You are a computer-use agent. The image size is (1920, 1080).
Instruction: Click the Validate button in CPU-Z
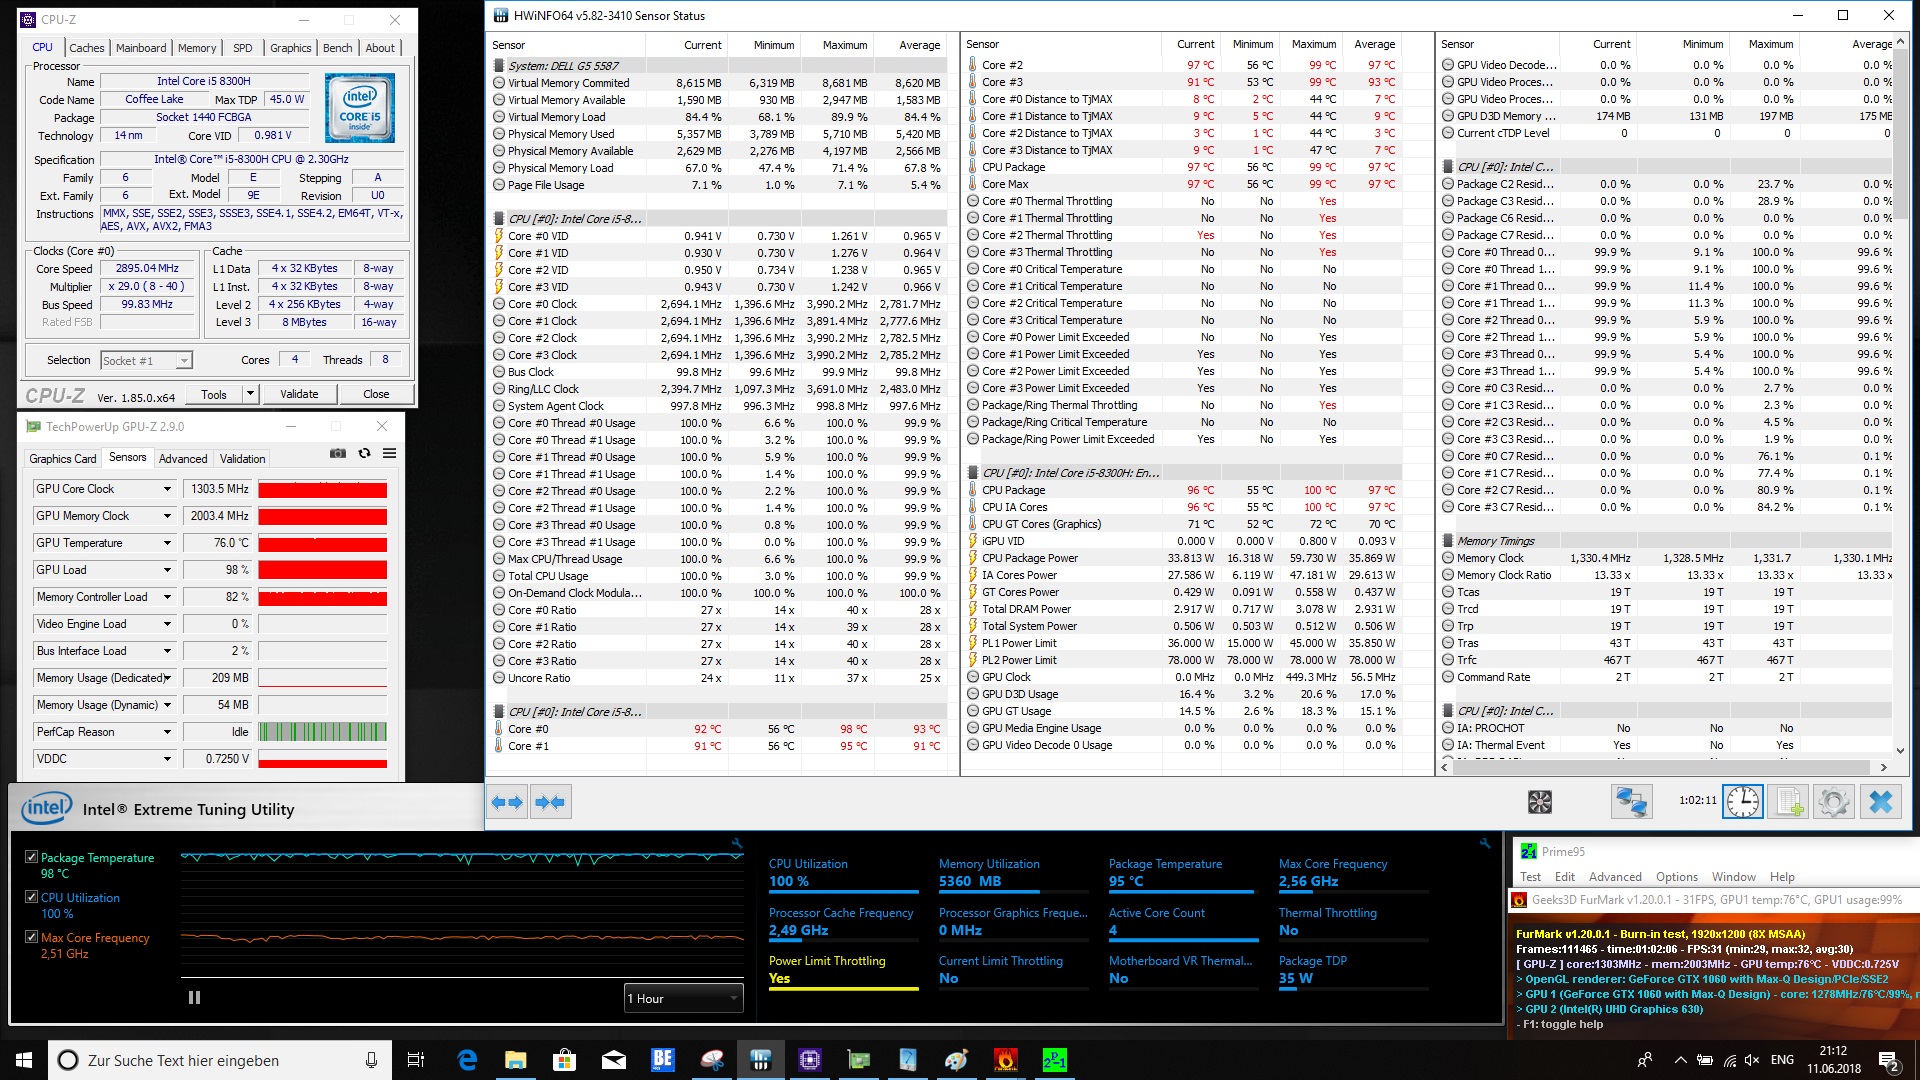(299, 394)
